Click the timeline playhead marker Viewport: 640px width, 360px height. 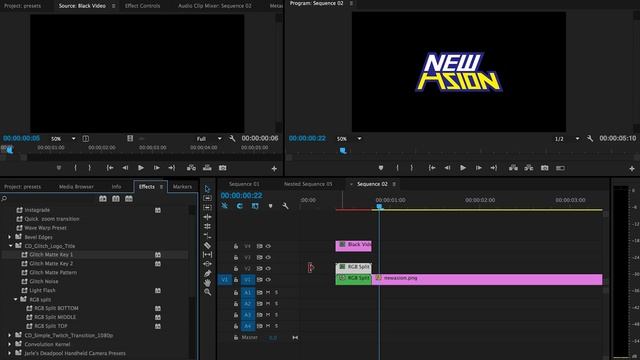[379, 207]
